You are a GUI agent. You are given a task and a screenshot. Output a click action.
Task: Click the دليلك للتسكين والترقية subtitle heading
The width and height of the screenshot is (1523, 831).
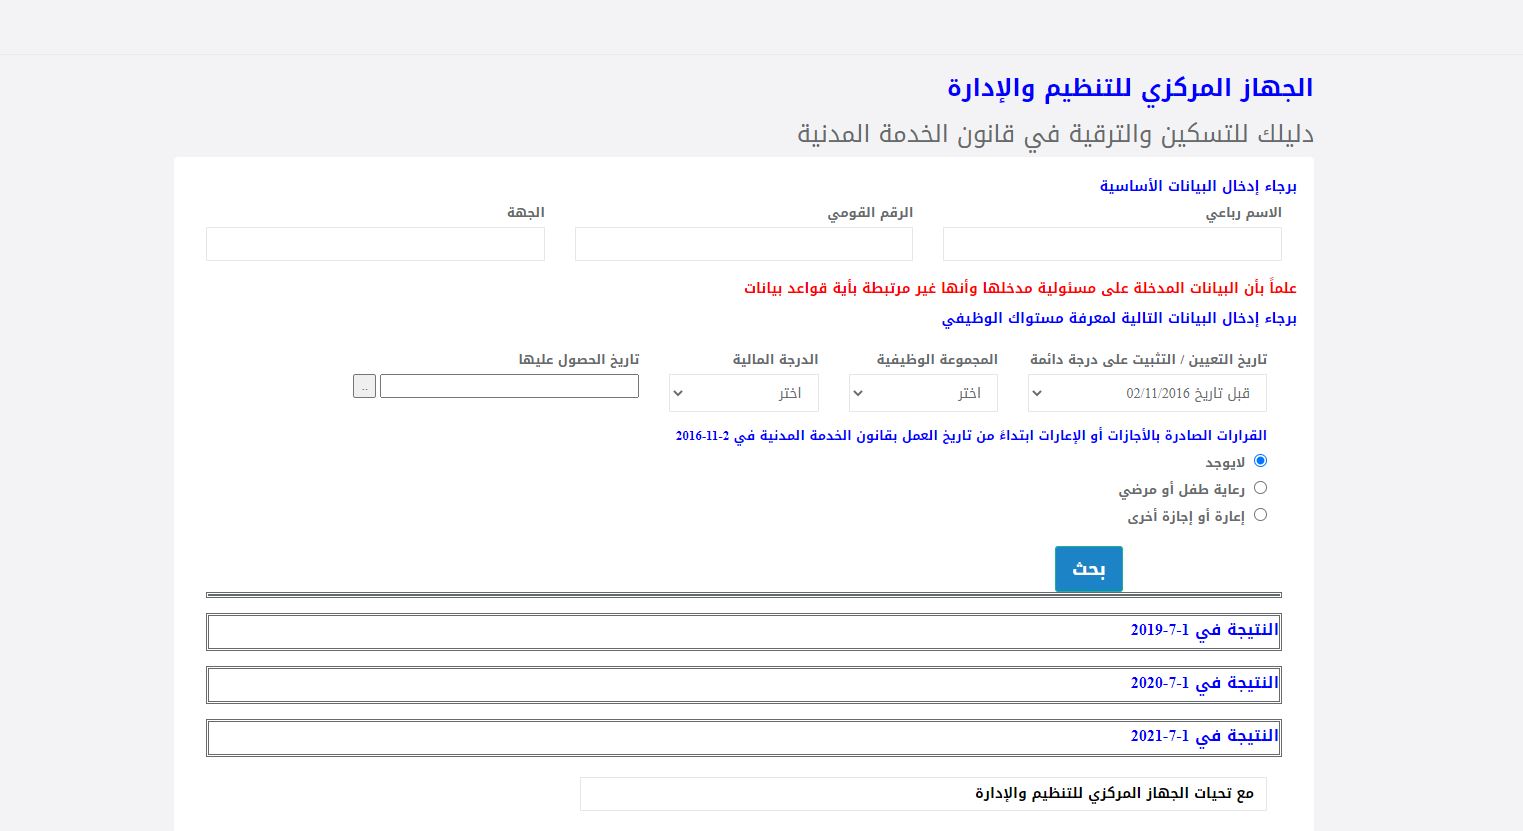point(1054,134)
